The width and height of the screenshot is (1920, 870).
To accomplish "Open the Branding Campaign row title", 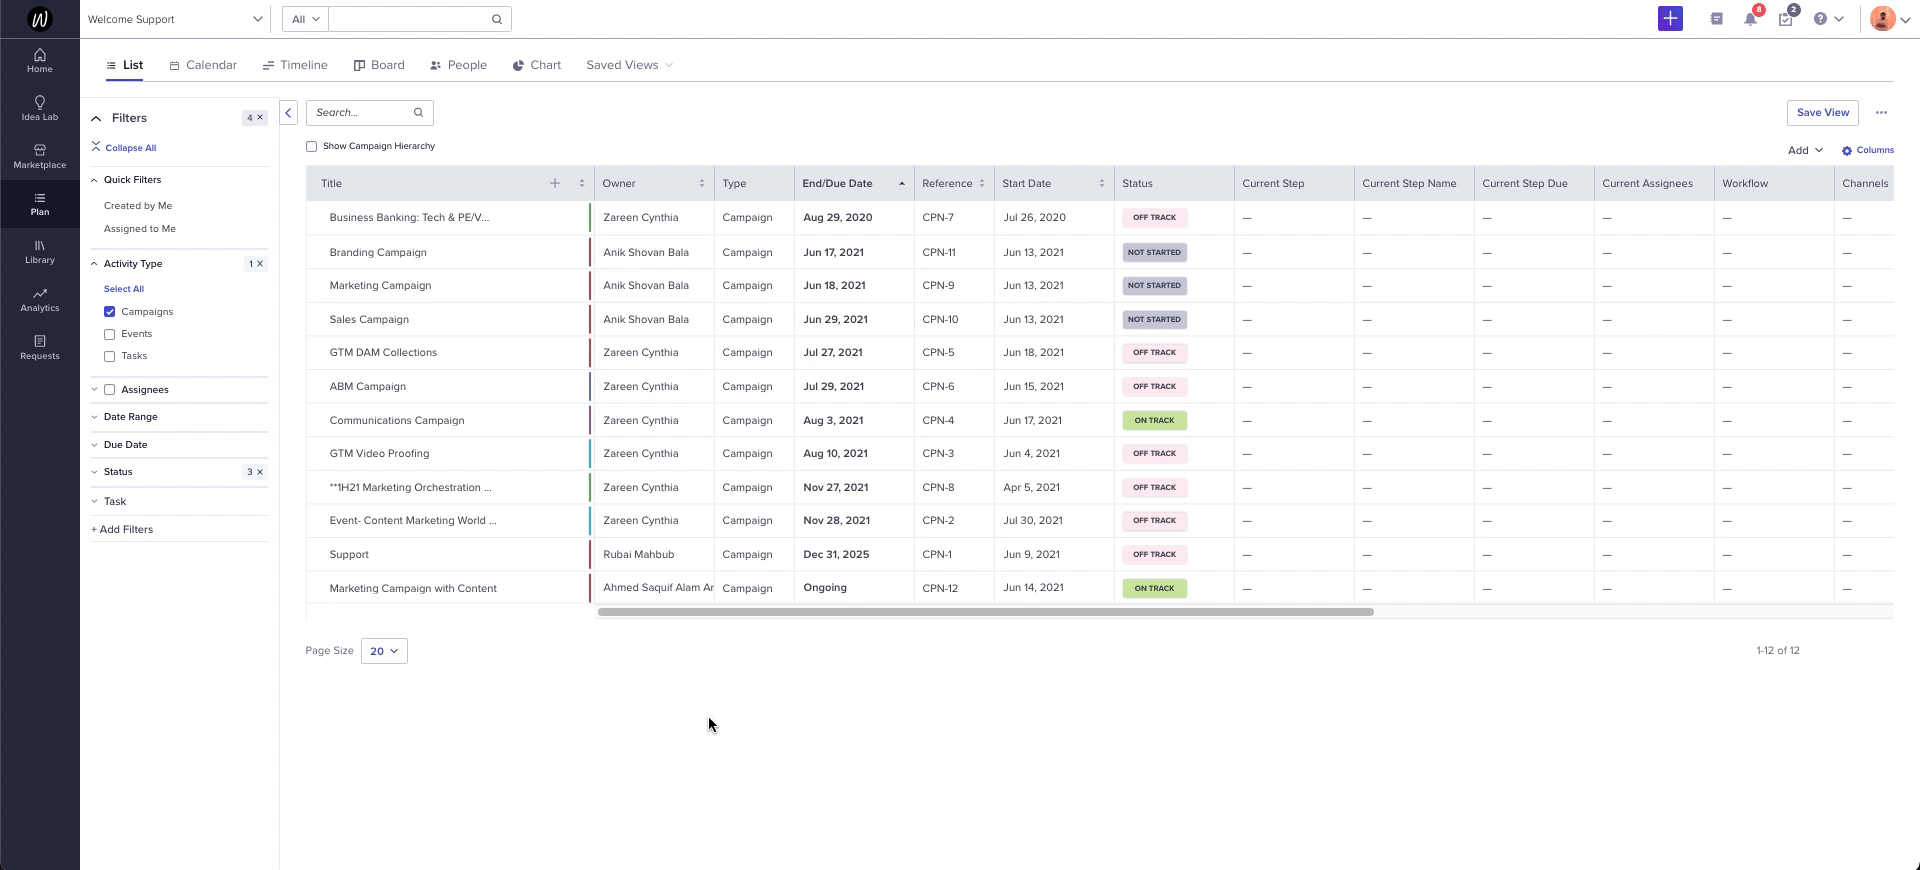I will 378,253.
